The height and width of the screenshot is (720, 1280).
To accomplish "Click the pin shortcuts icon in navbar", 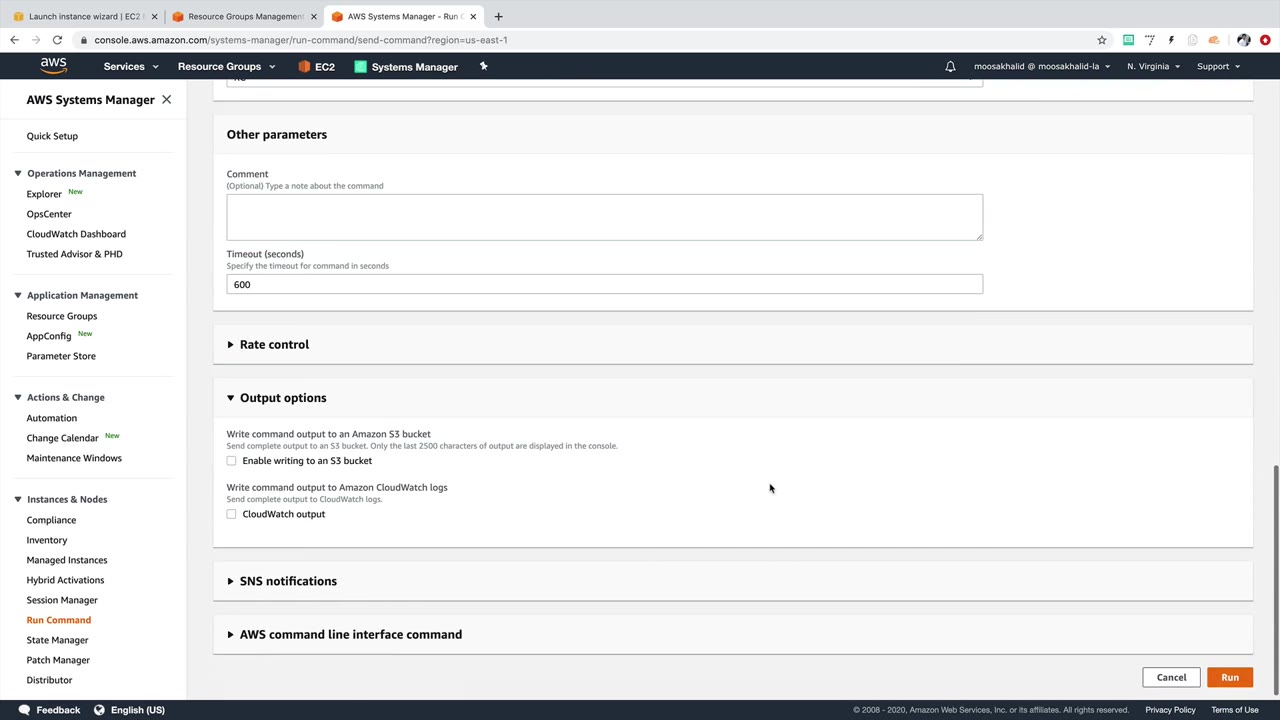I will tap(483, 67).
